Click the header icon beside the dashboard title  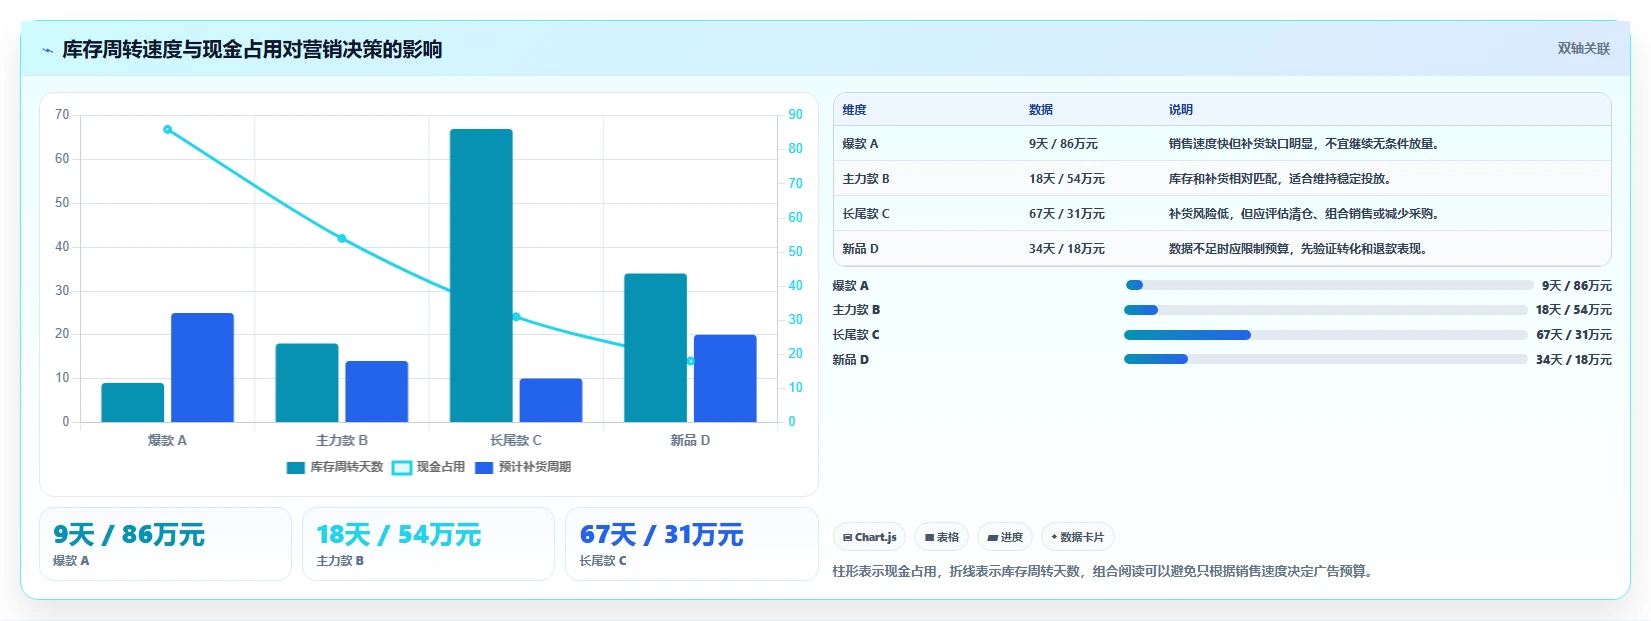tap(47, 50)
